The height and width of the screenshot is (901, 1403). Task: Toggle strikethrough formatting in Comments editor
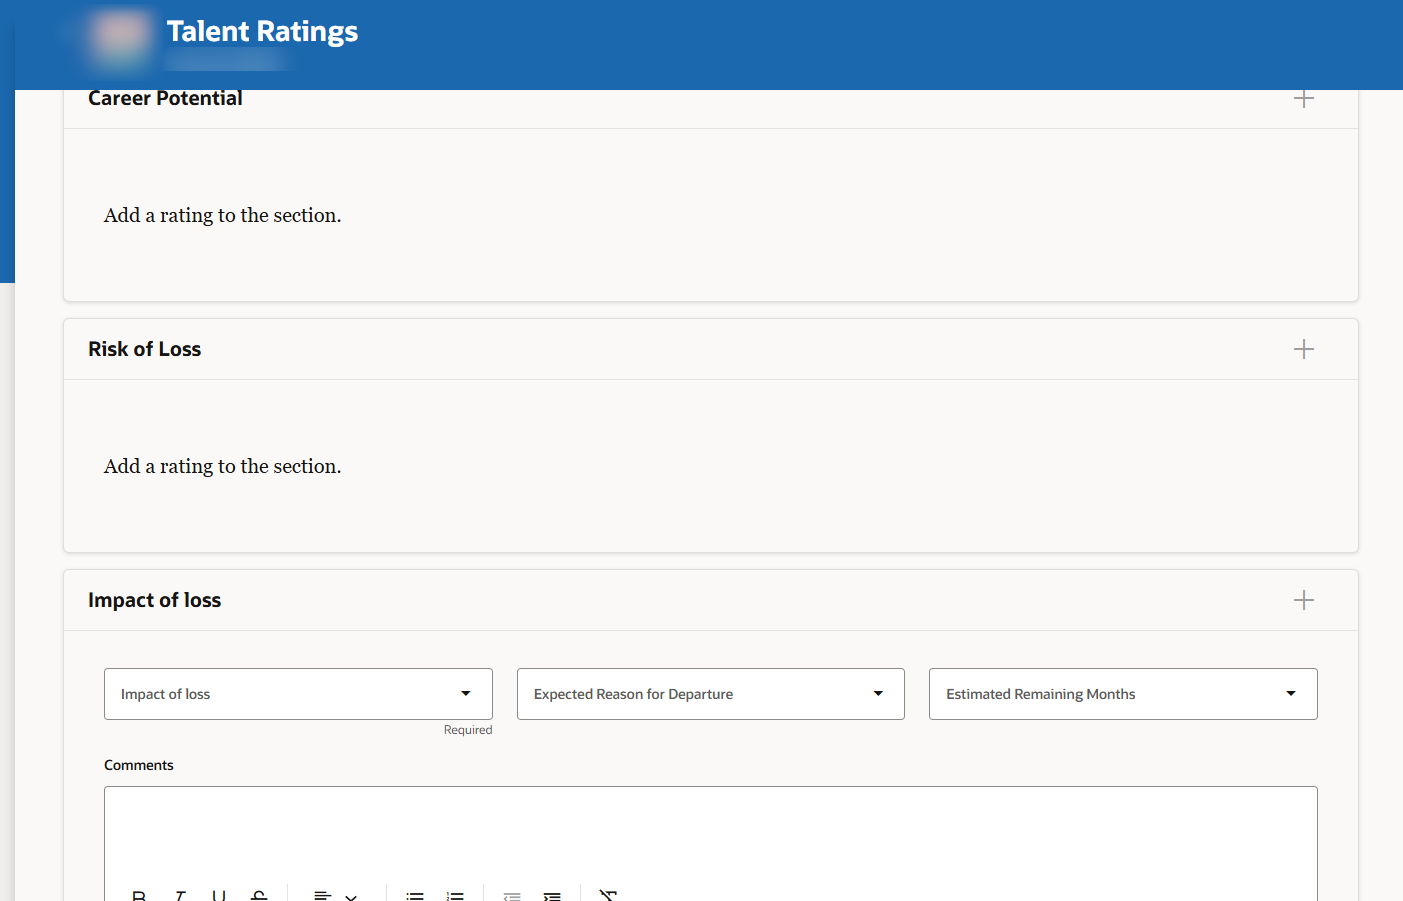[259, 896]
